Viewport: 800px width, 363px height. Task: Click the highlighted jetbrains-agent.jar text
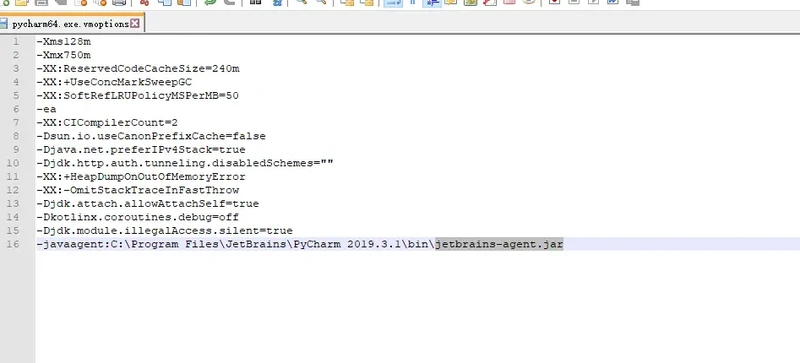[499, 244]
